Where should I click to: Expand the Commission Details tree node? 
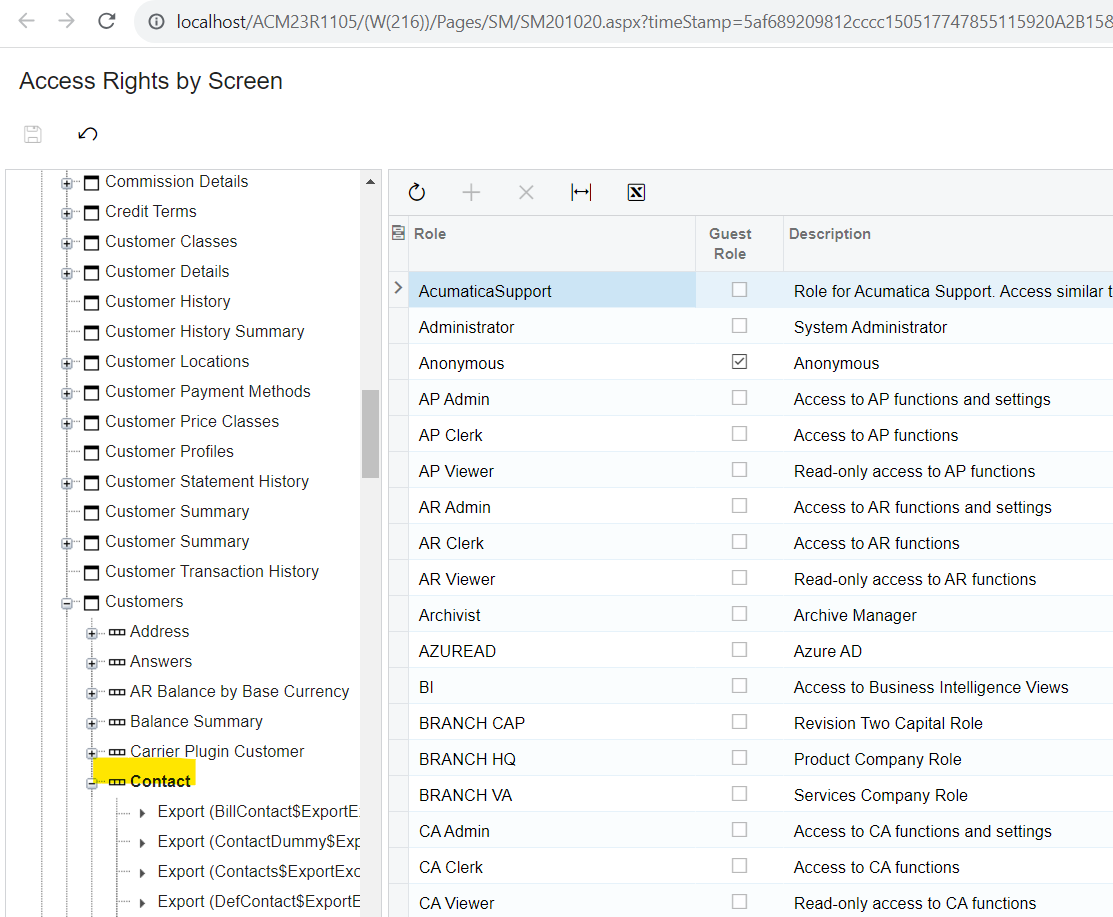click(67, 183)
